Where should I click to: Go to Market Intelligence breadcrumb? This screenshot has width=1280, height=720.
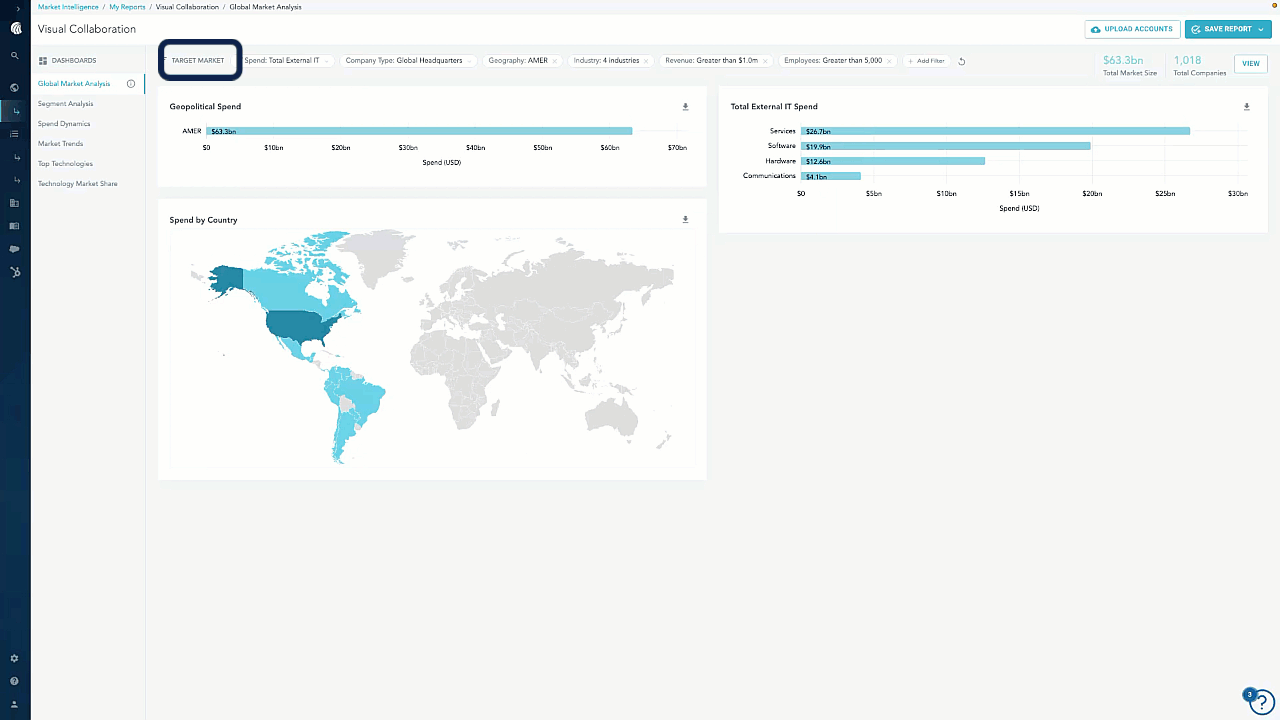coord(68,7)
